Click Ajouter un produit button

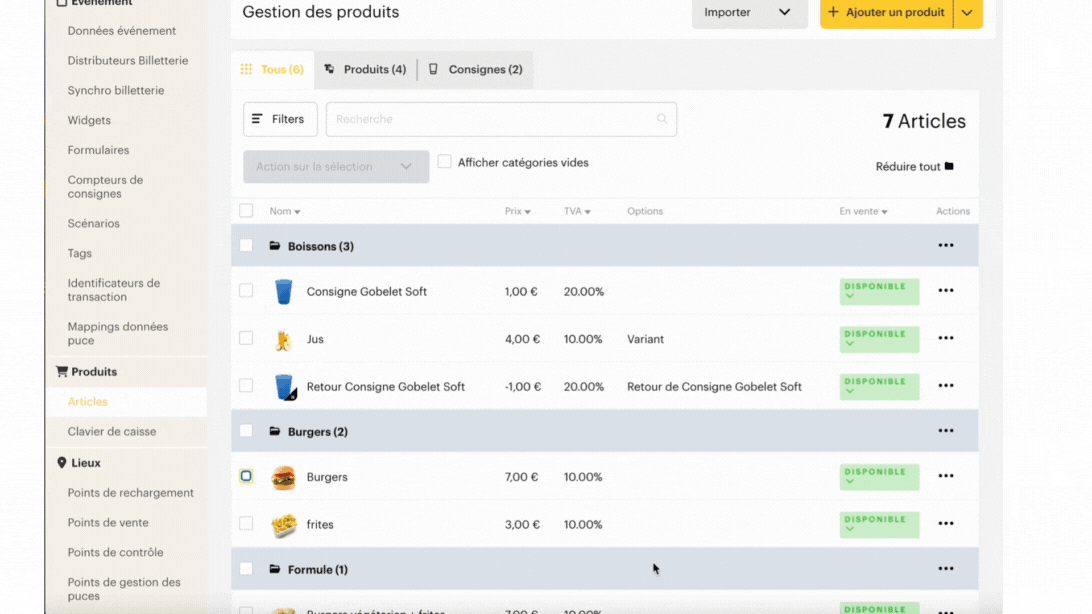point(887,13)
